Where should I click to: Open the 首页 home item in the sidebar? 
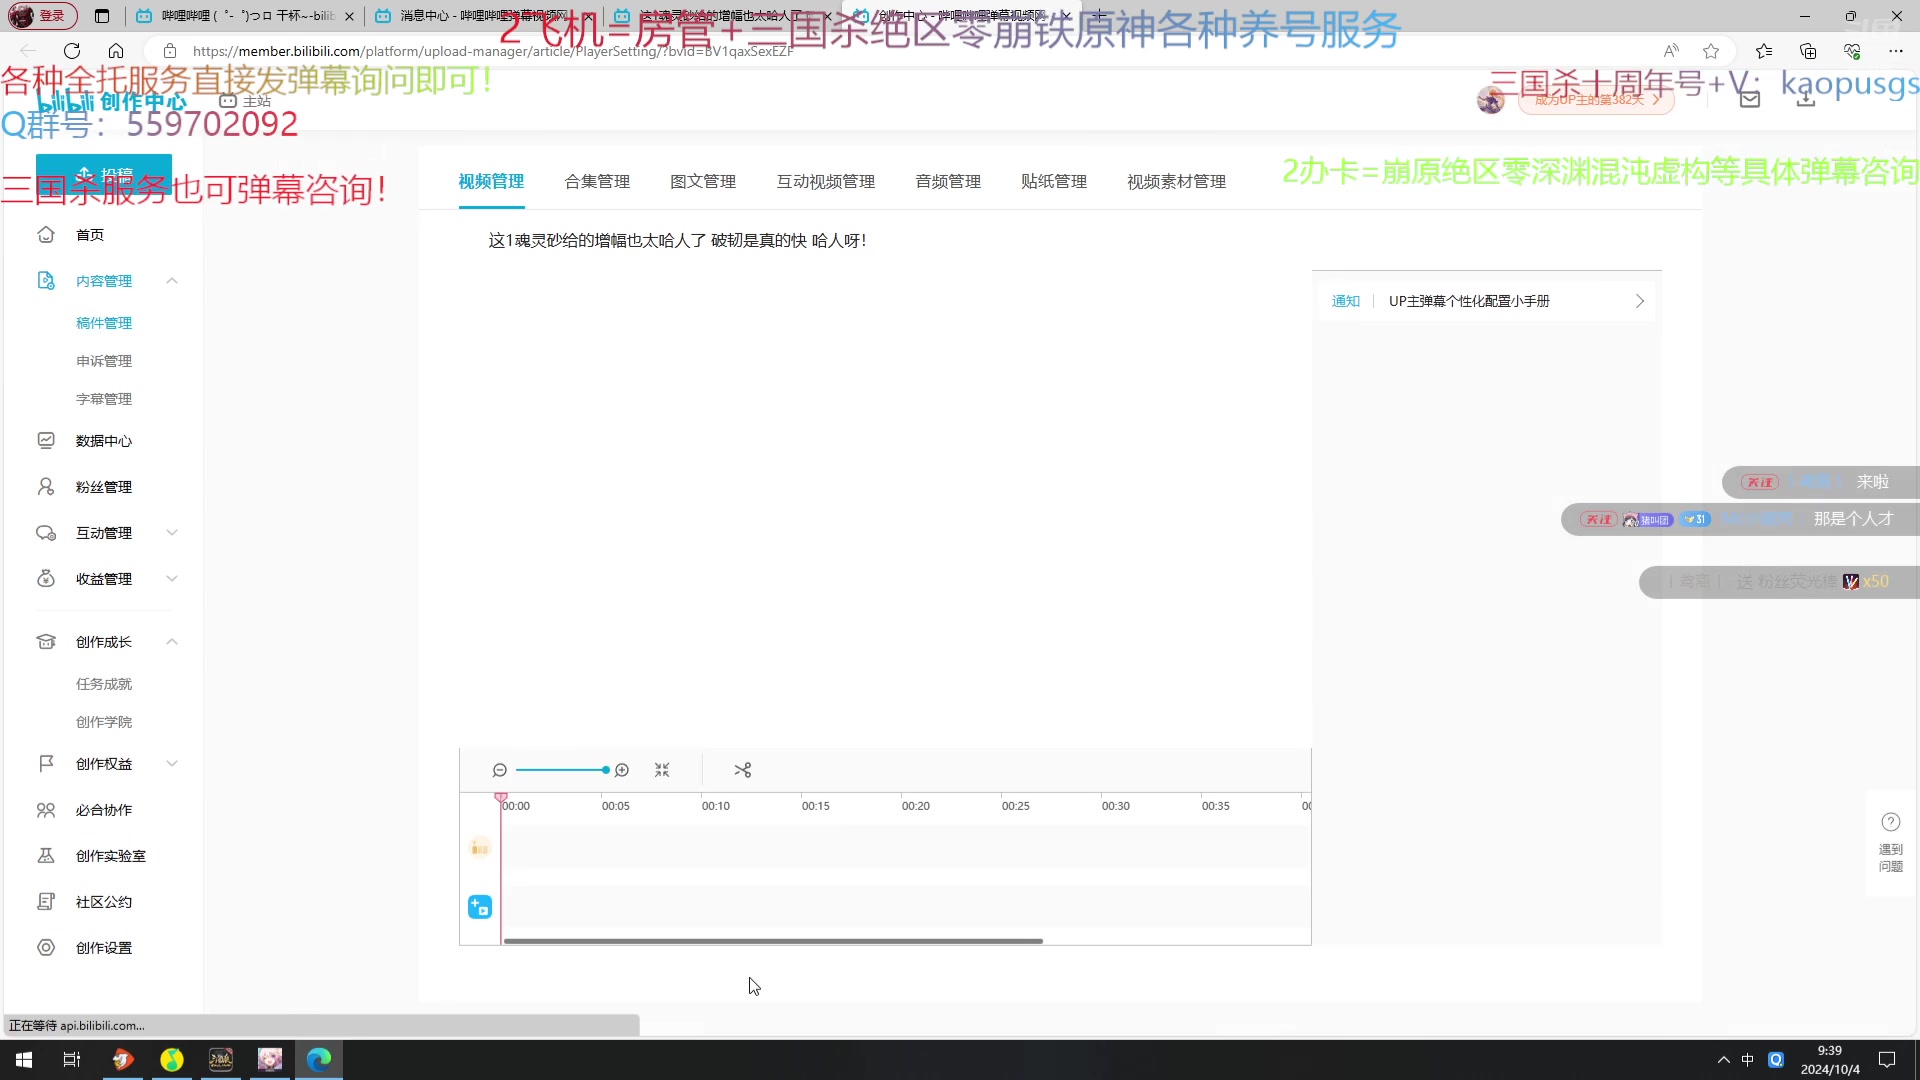[90, 235]
